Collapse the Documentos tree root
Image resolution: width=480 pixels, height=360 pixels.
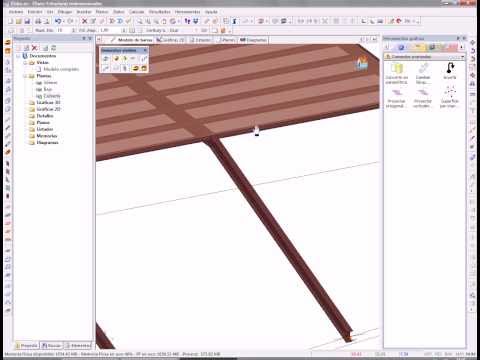point(18,56)
